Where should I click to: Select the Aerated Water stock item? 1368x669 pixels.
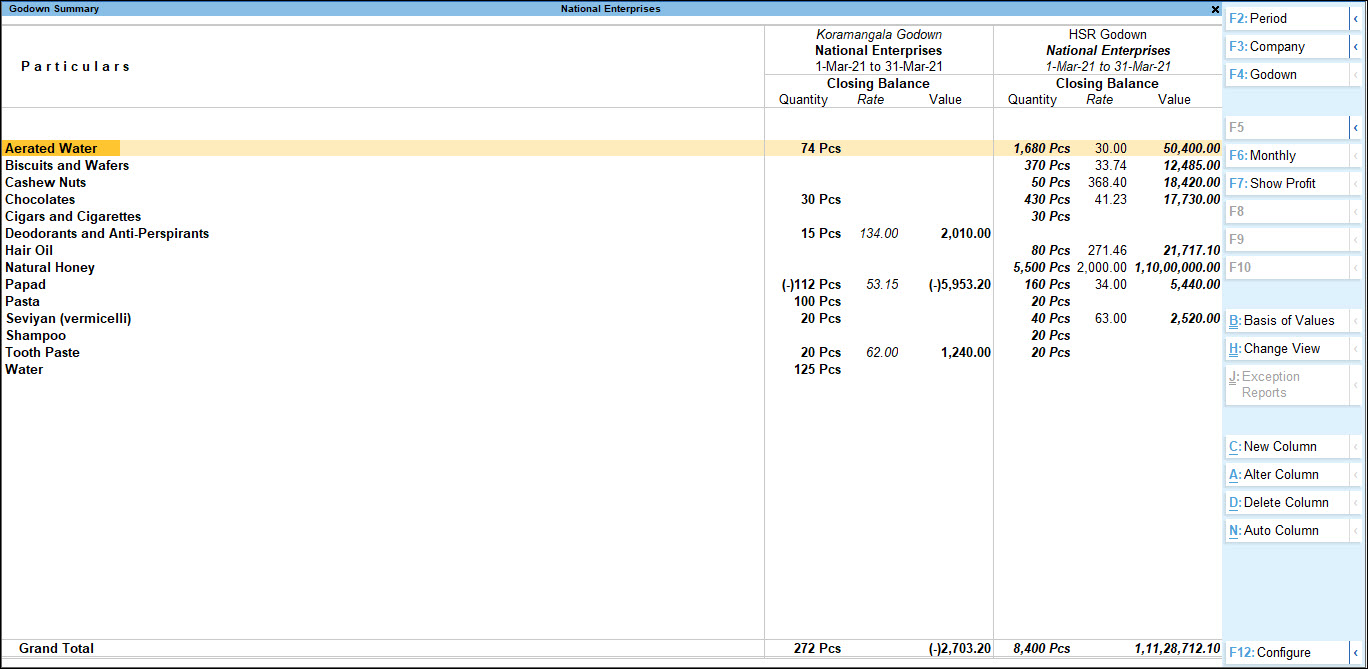50,148
